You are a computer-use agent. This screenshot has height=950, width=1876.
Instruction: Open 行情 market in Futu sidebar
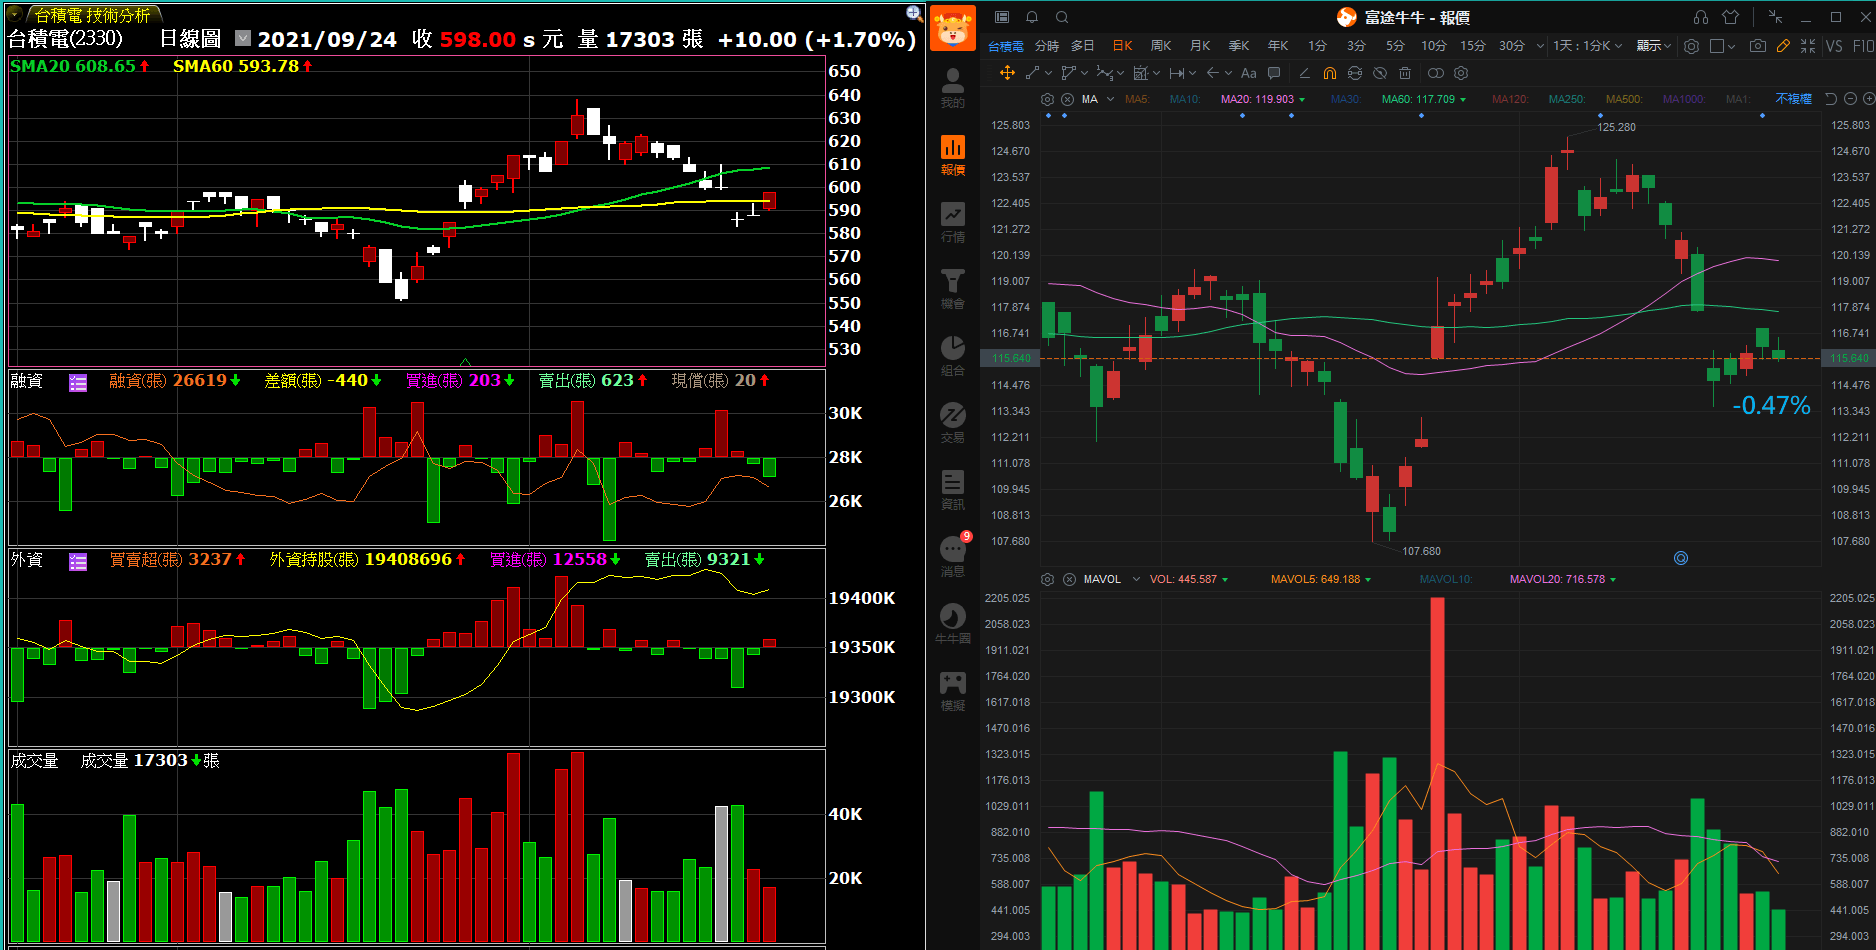pyautogui.click(x=953, y=222)
